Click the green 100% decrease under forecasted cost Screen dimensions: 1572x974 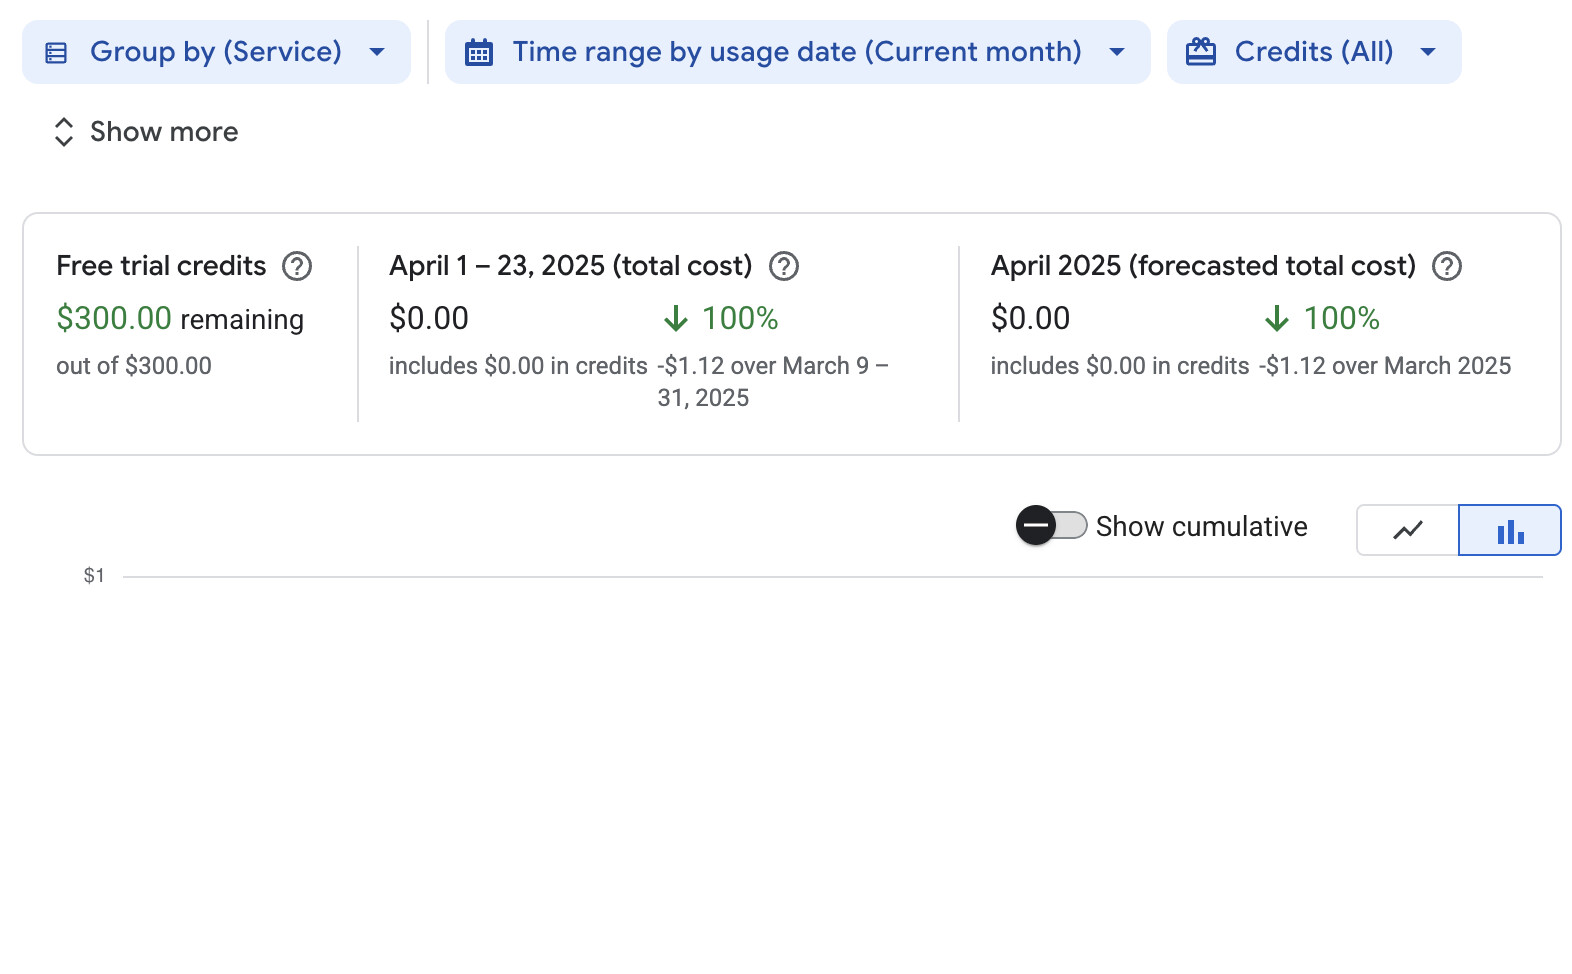pyautogui.click(x=1340, y=318)
